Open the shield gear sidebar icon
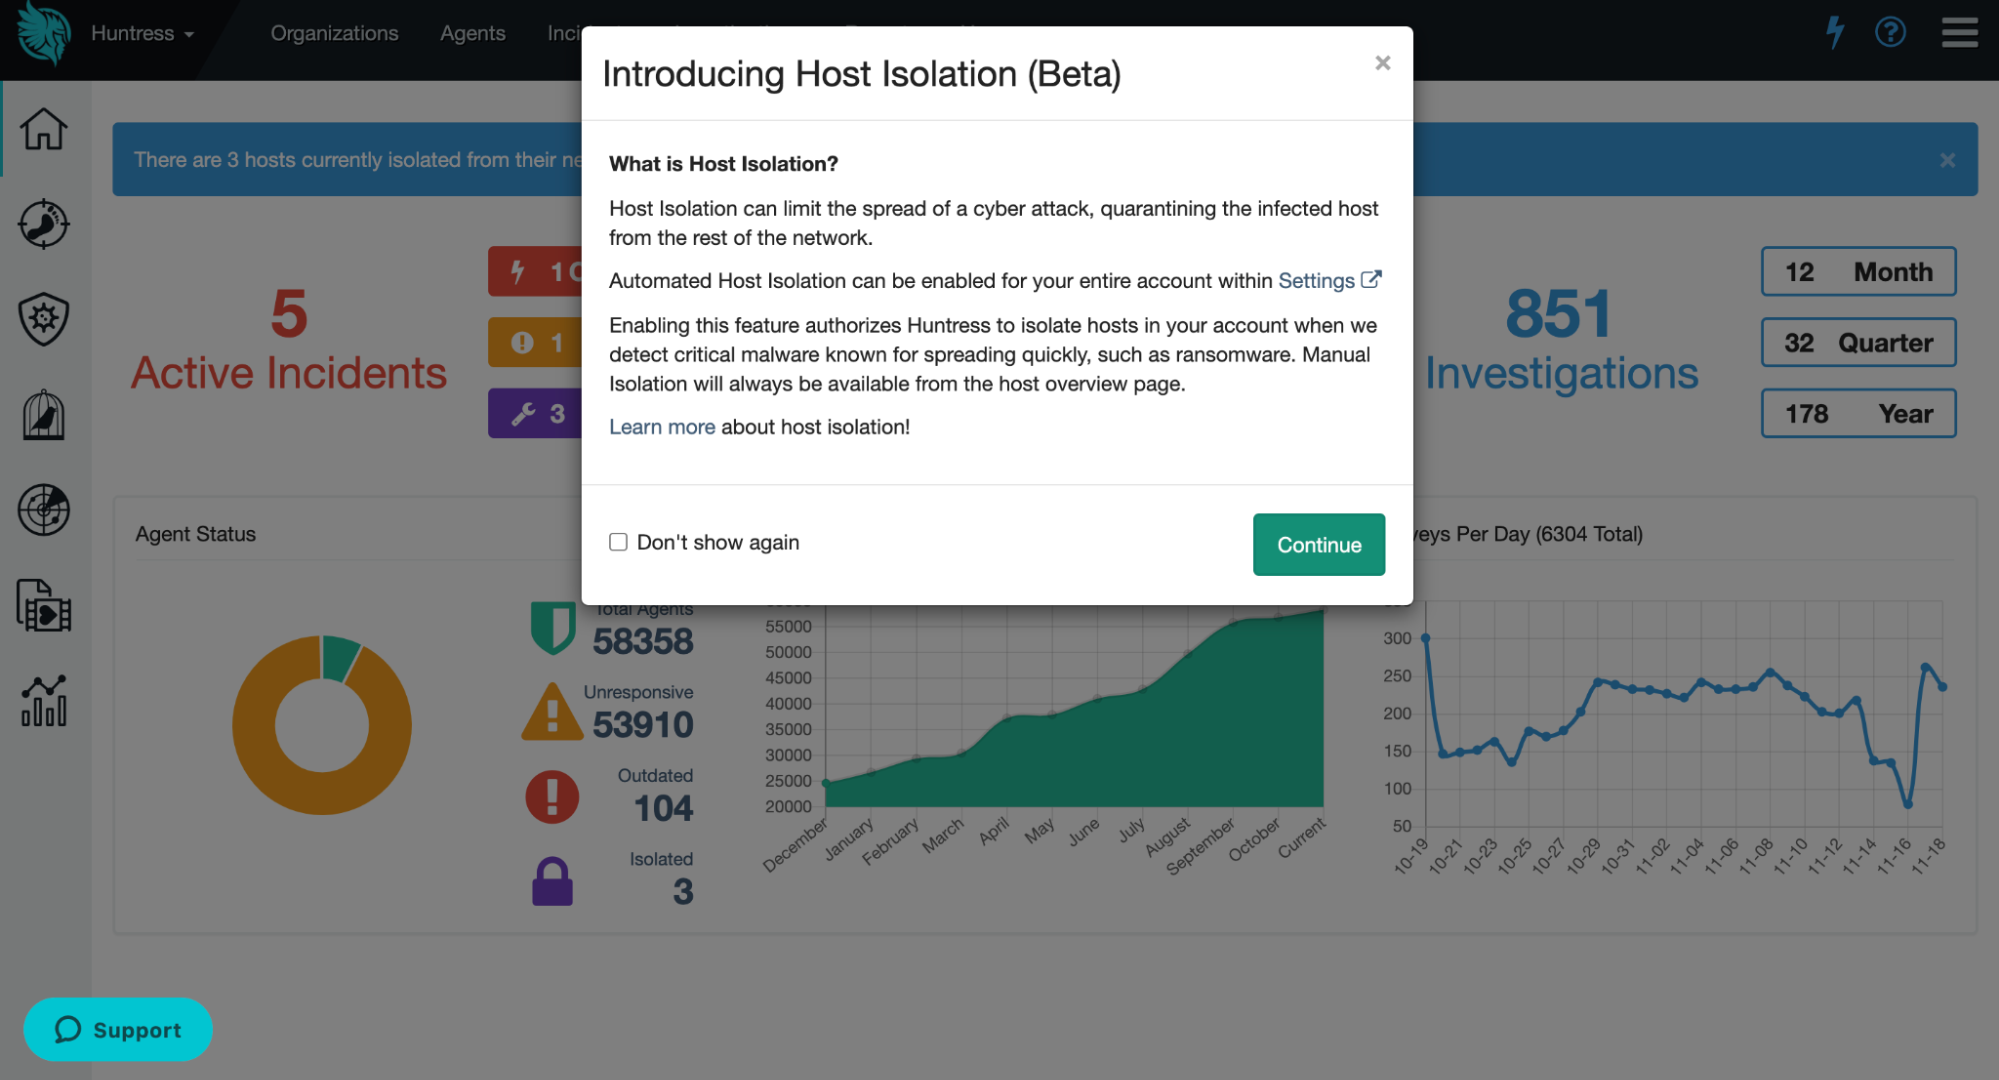 [44, 319]
